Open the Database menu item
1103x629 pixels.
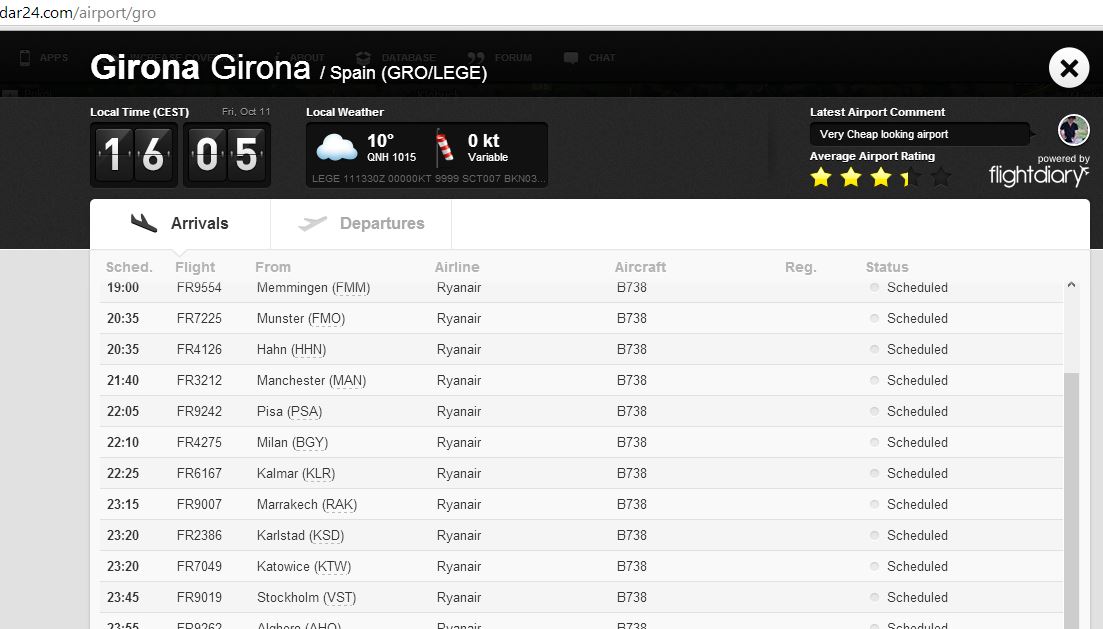[396, 58]
